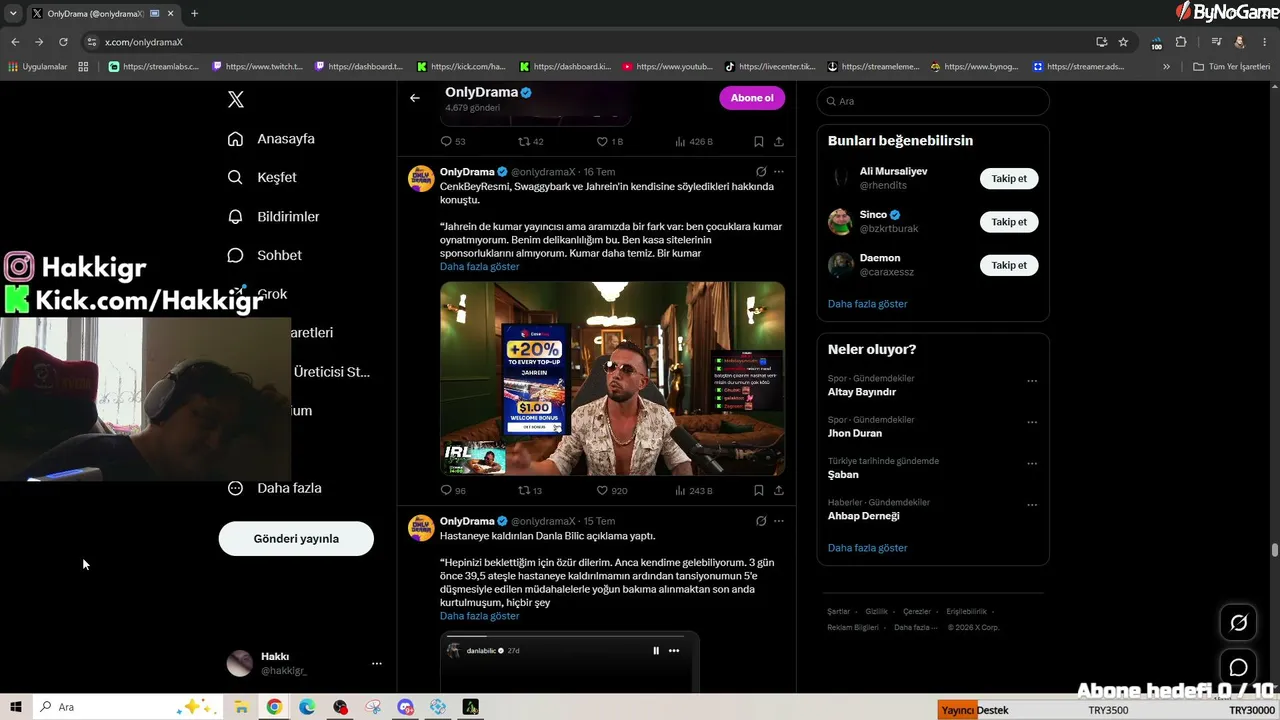This screenshot has height=720, width=1280.
Task: Open the floating Grok button
Action: pyautogui.click(x=1238, y=623)
